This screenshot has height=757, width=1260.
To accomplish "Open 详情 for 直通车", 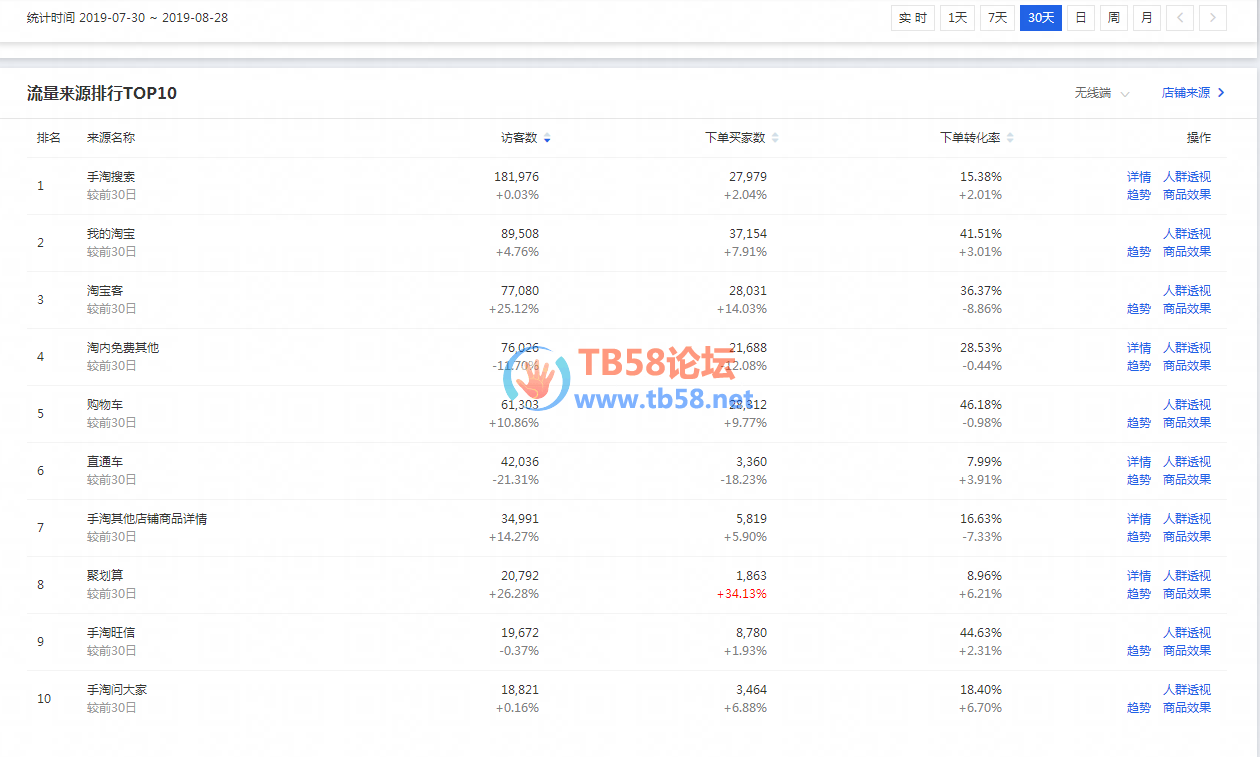I will click(1139, 462).
